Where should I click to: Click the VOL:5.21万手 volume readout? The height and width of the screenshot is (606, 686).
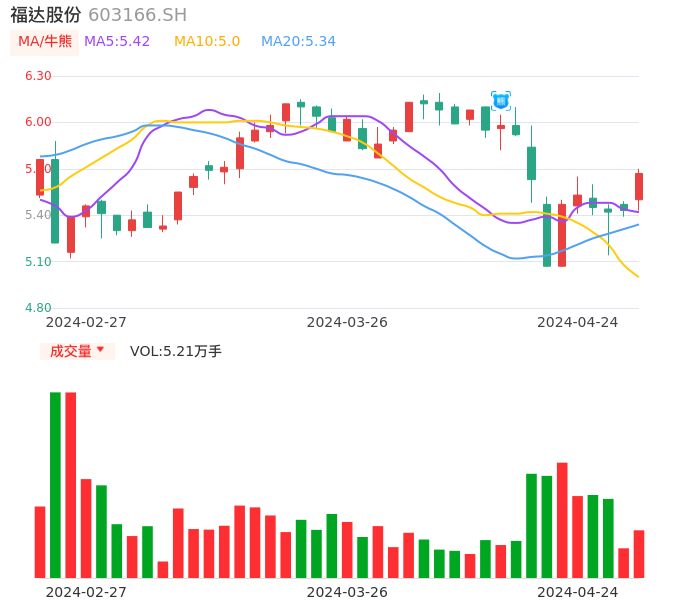pyautogui.click(x=176, y=351)
